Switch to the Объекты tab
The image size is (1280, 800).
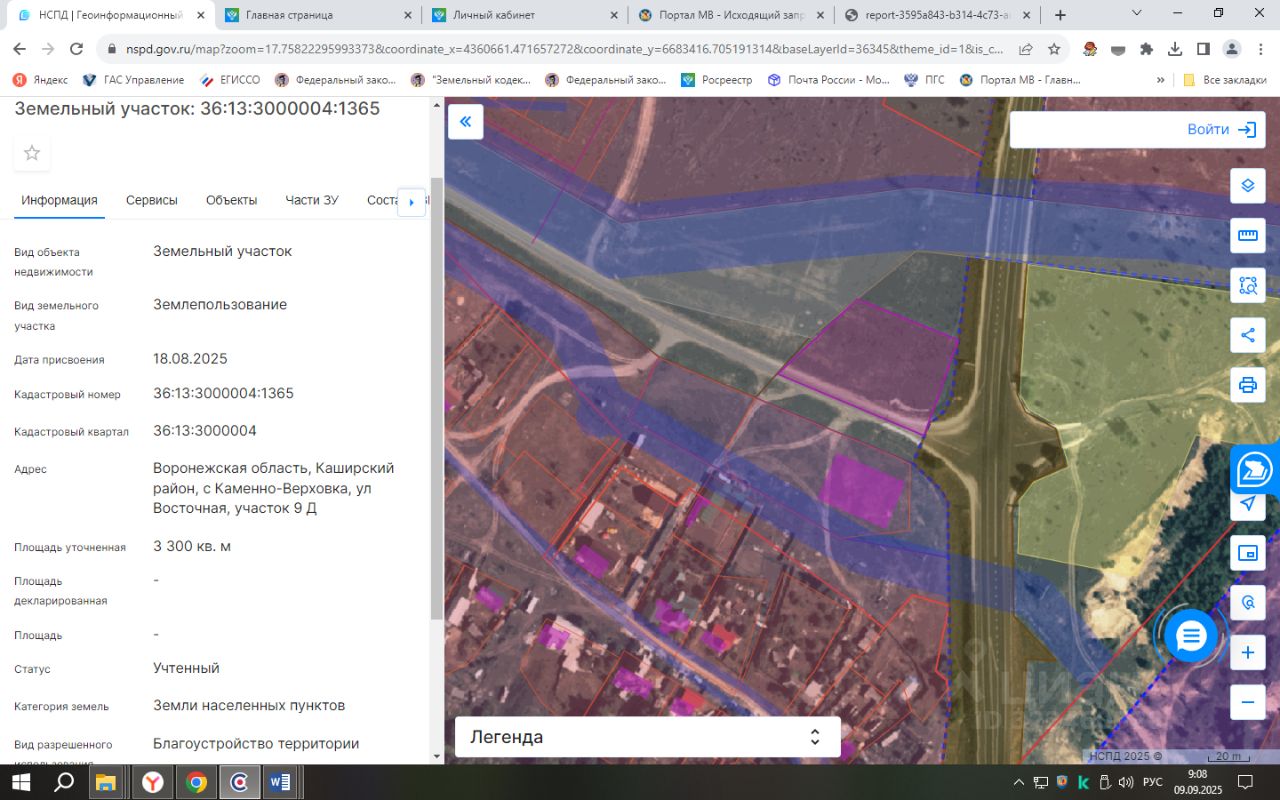pyautogui.click(x=231, y=200)
